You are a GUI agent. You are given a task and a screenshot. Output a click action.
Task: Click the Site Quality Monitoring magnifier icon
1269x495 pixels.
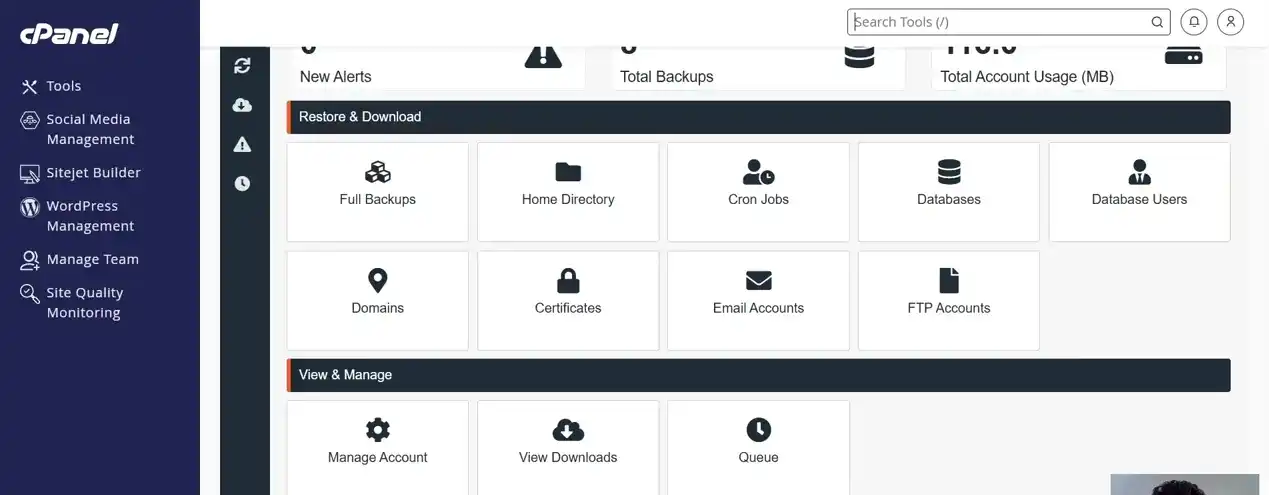point(29,293)
